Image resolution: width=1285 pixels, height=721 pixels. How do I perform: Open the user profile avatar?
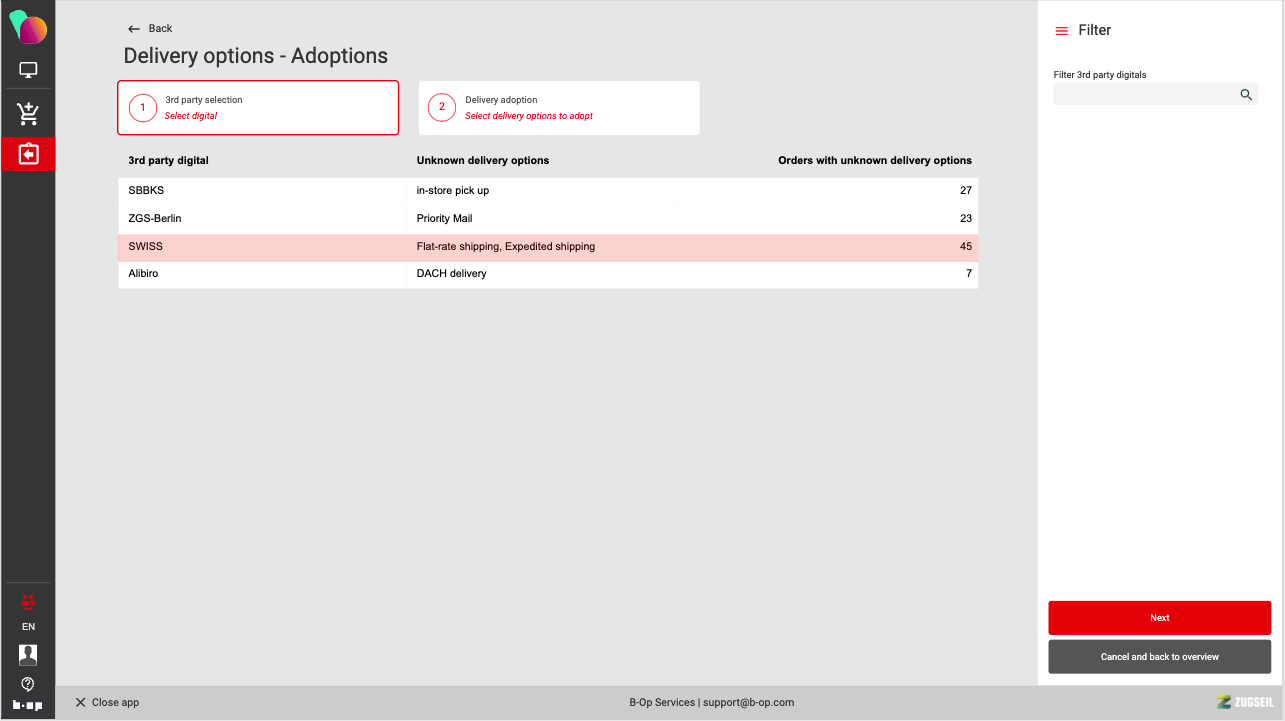point(28,654)
